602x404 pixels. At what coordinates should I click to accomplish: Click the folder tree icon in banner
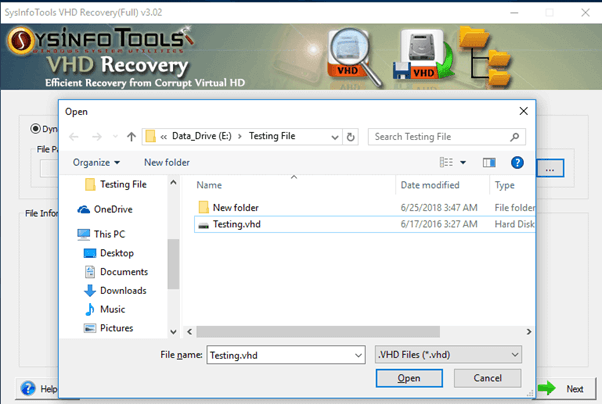click(x=486, y=56)
